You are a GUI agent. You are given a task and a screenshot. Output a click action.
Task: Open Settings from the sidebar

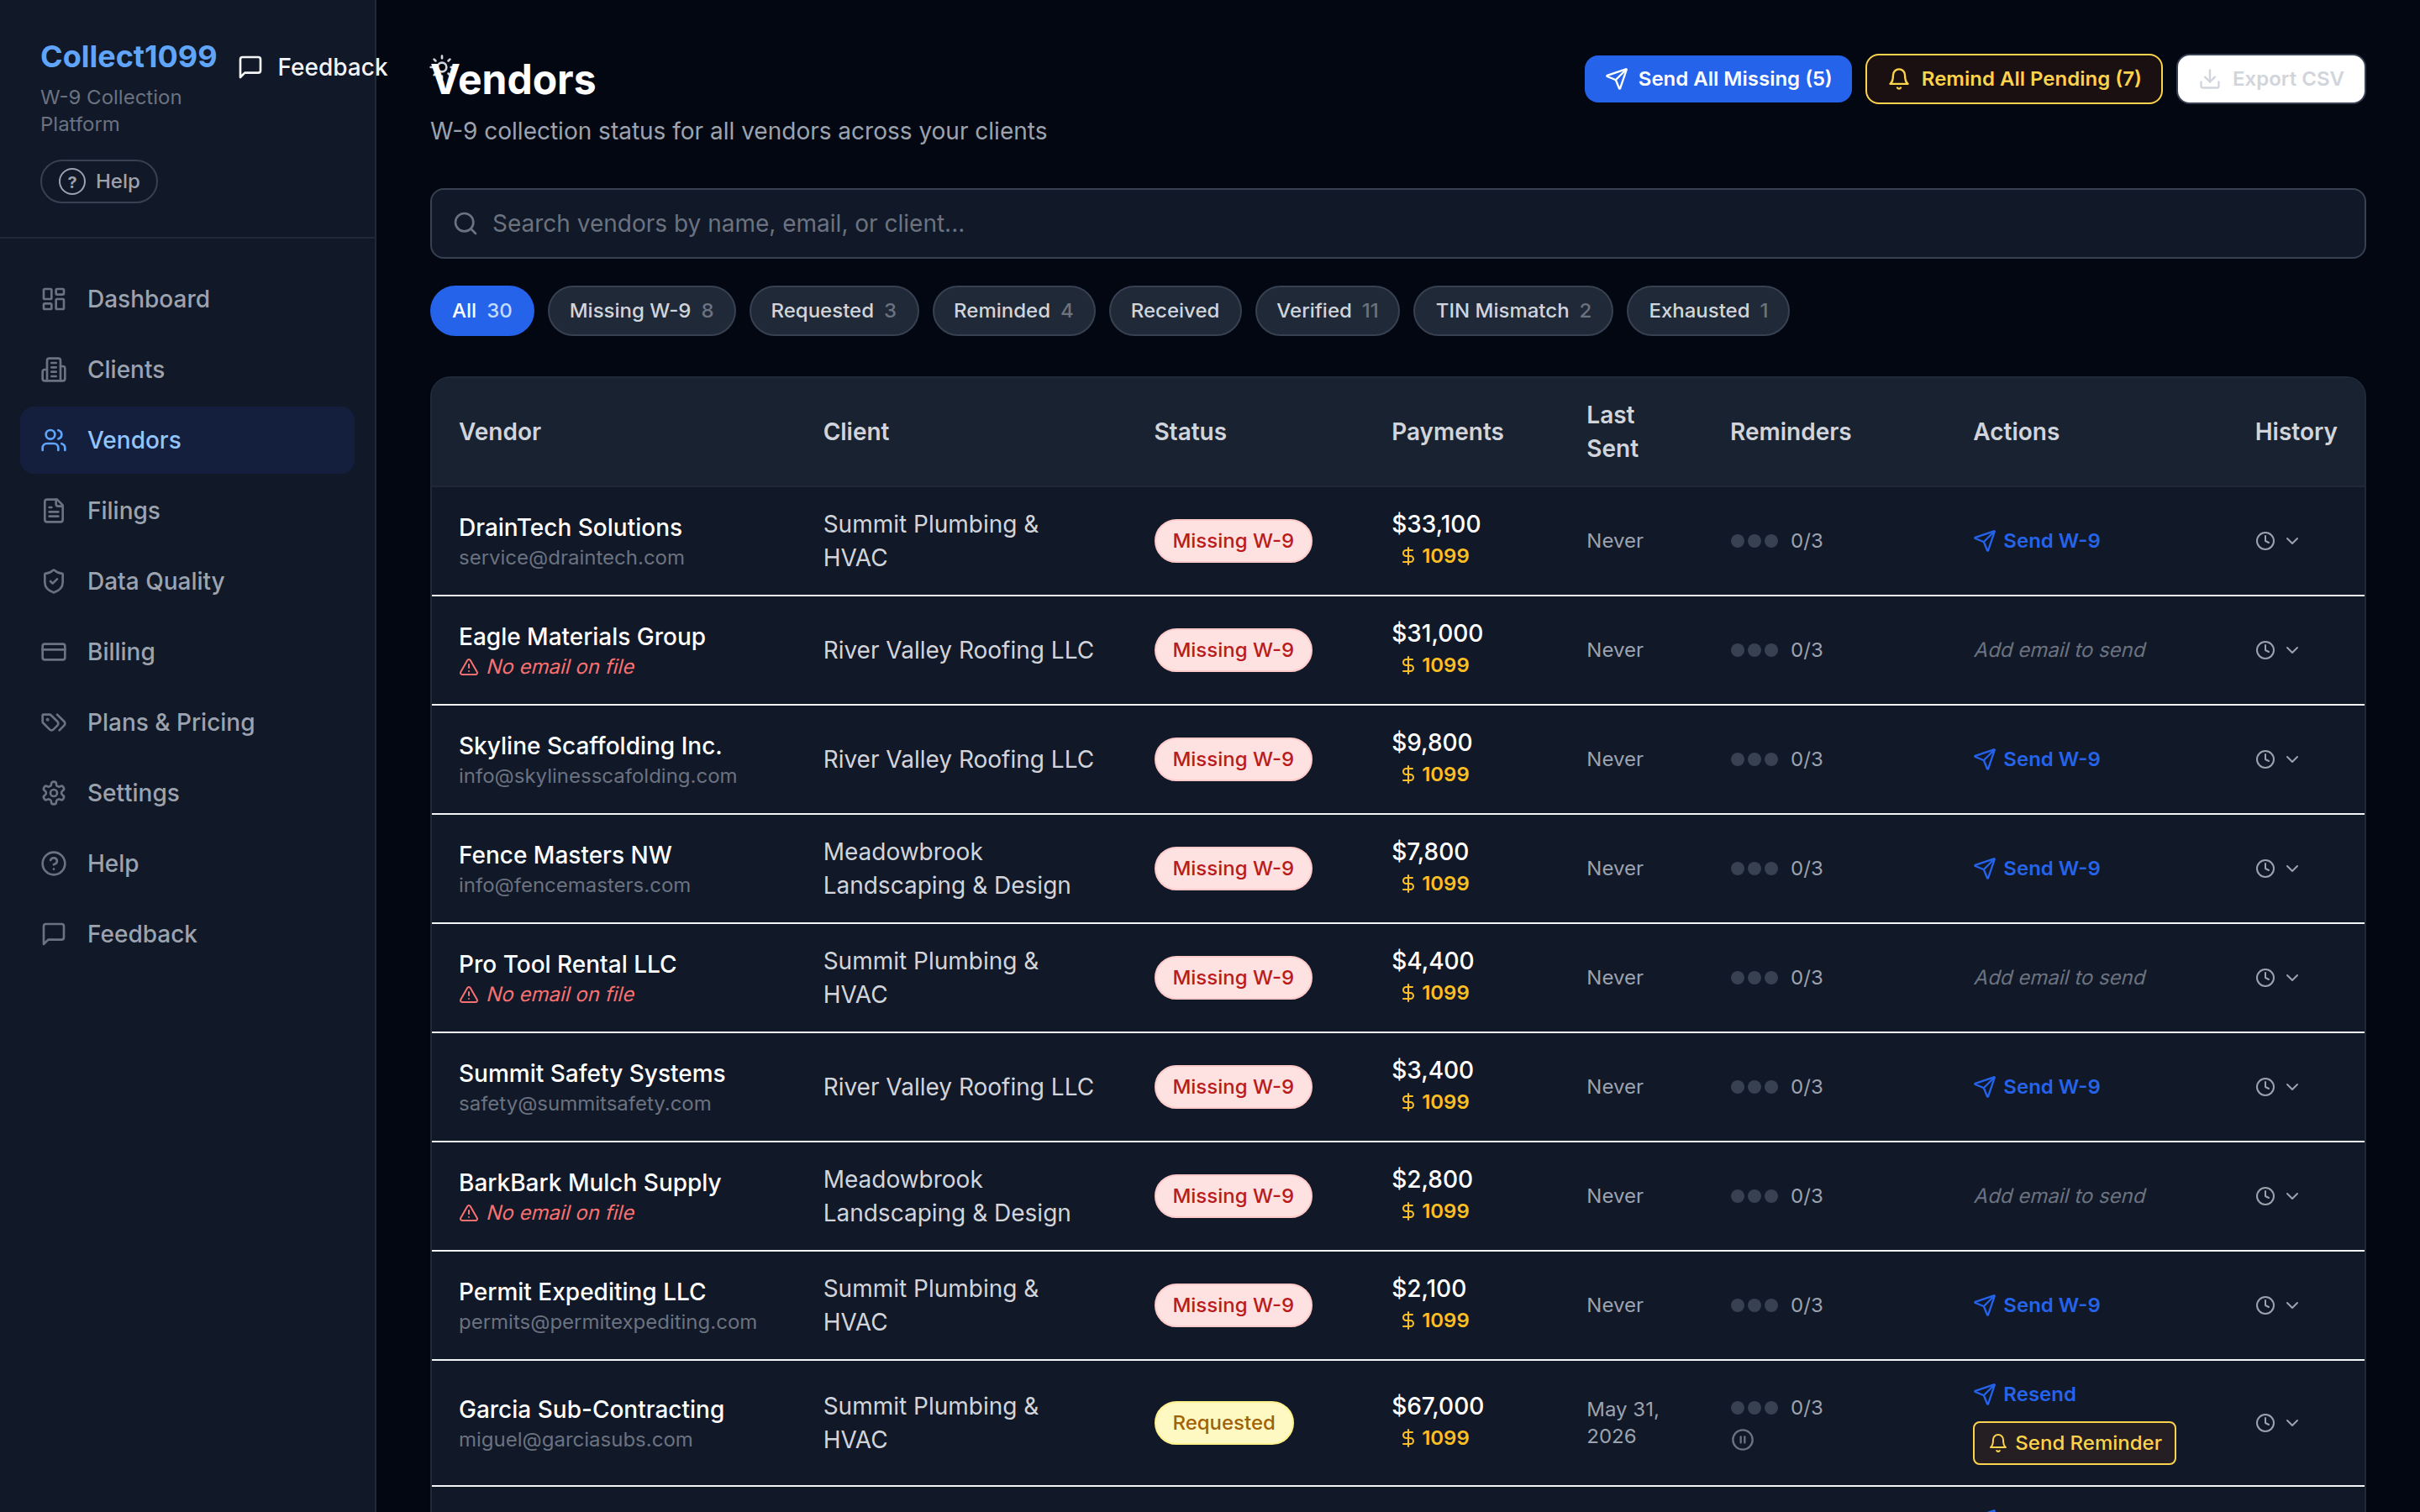pyautogui.click(x=187, y=793)
